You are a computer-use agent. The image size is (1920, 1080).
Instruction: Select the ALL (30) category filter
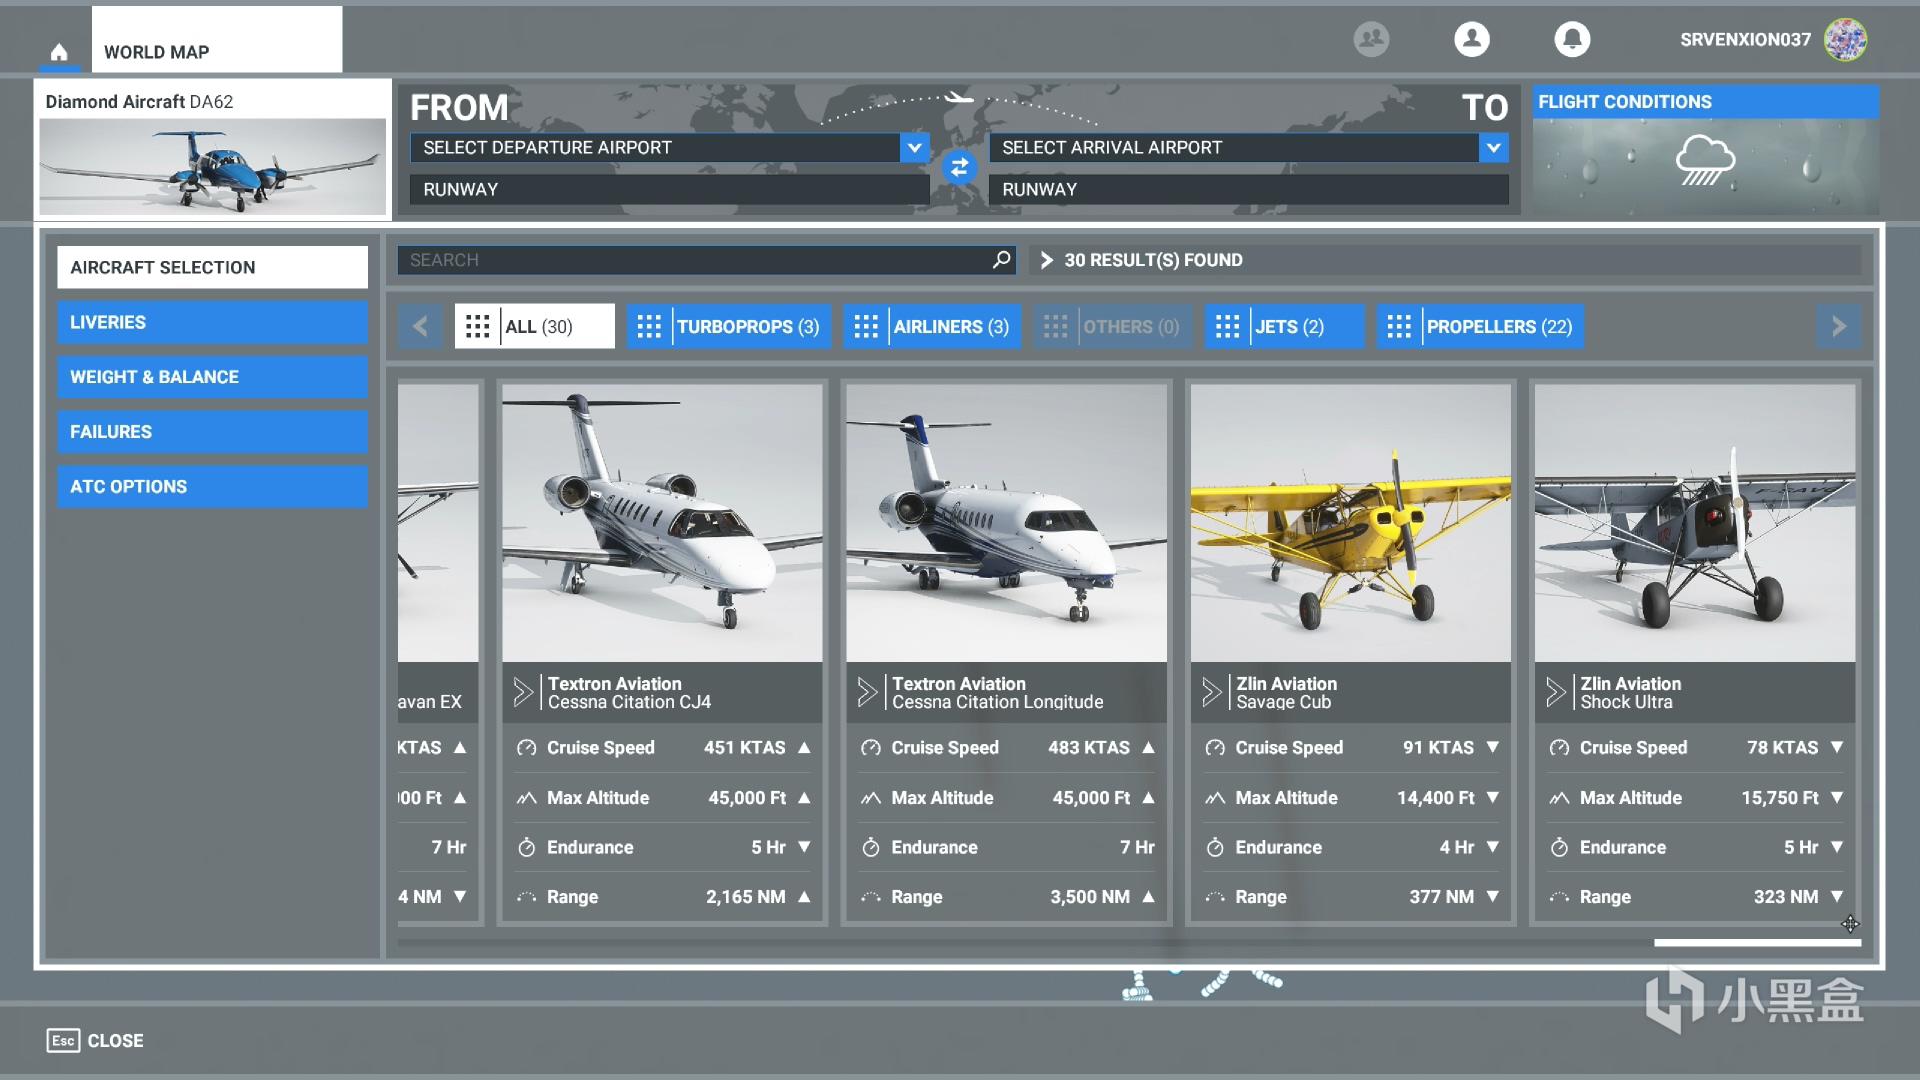[x=535, y=326]
